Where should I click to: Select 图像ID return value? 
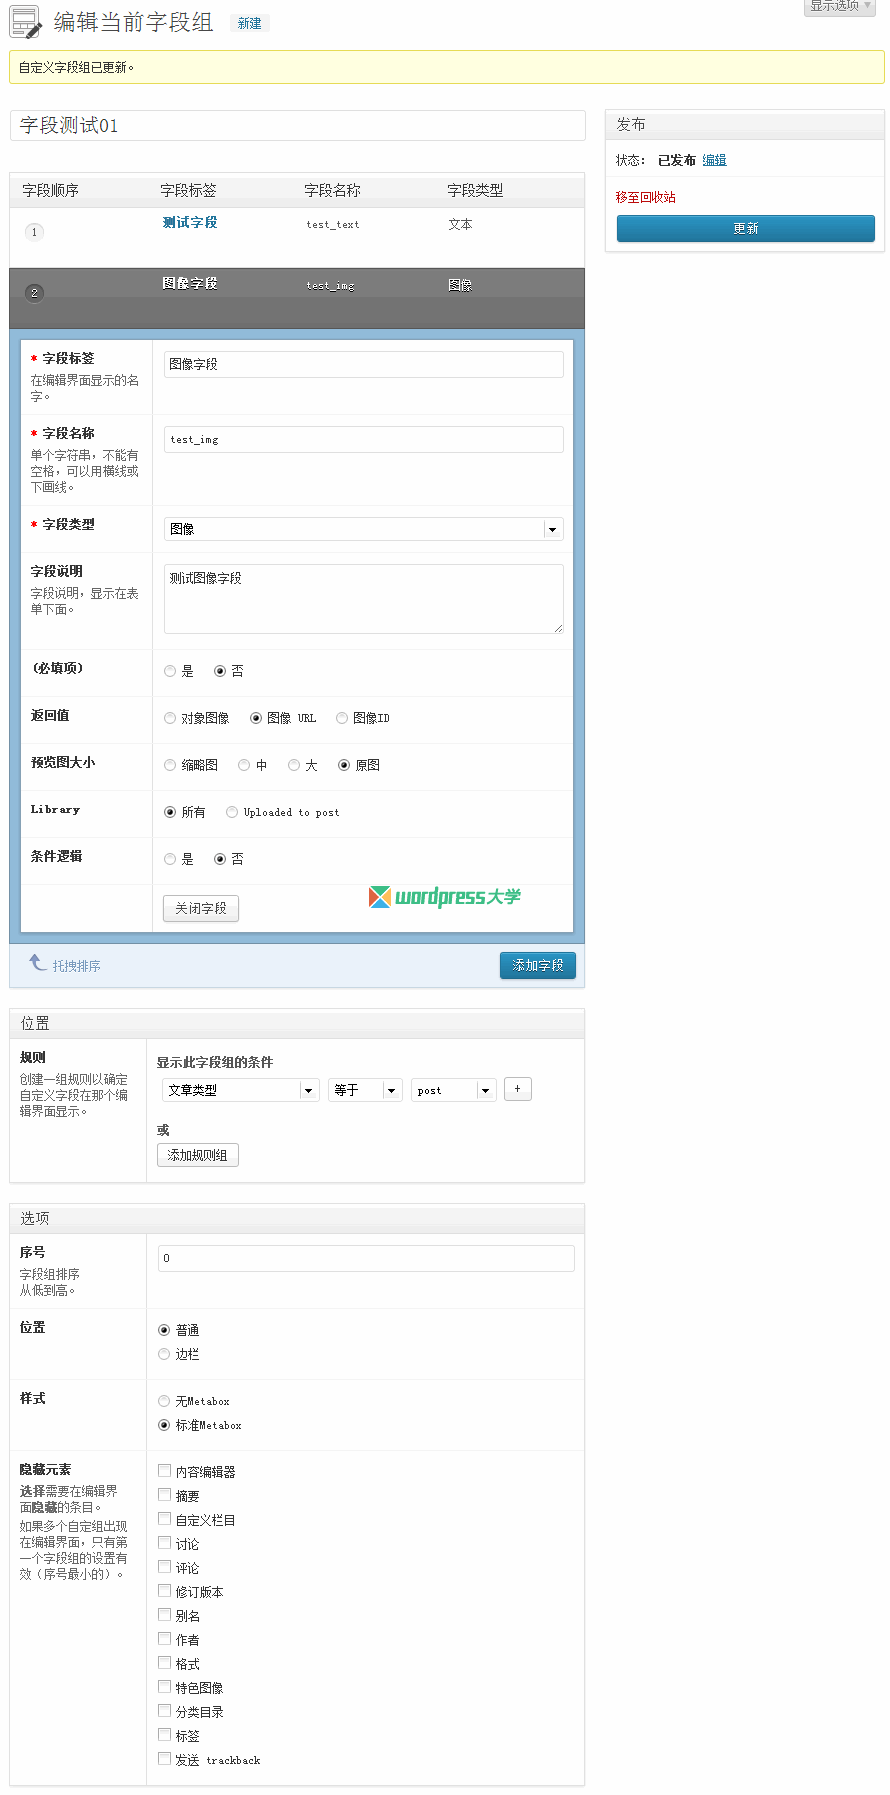click(342, 718)
